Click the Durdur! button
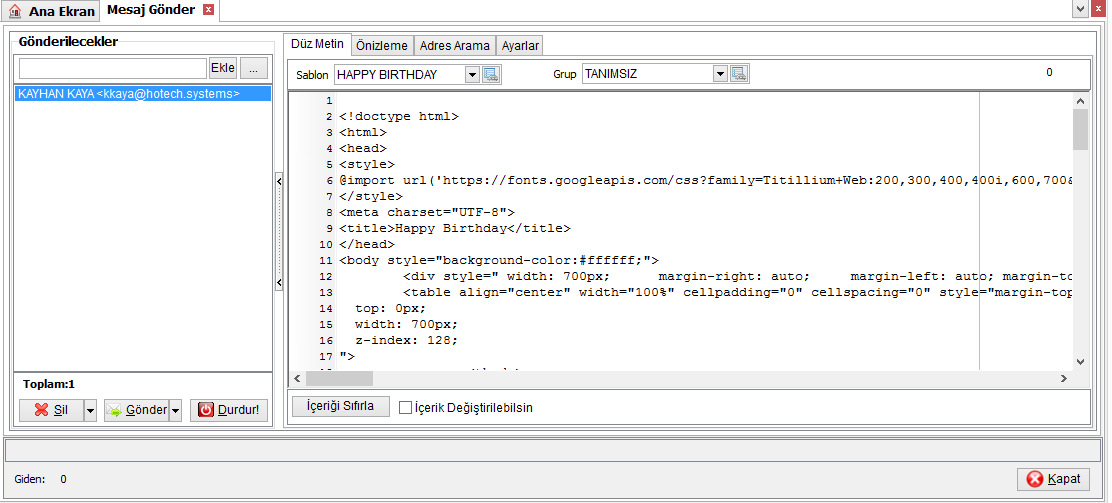This screenshot has height=503, width=1112. tap(229, 410)
